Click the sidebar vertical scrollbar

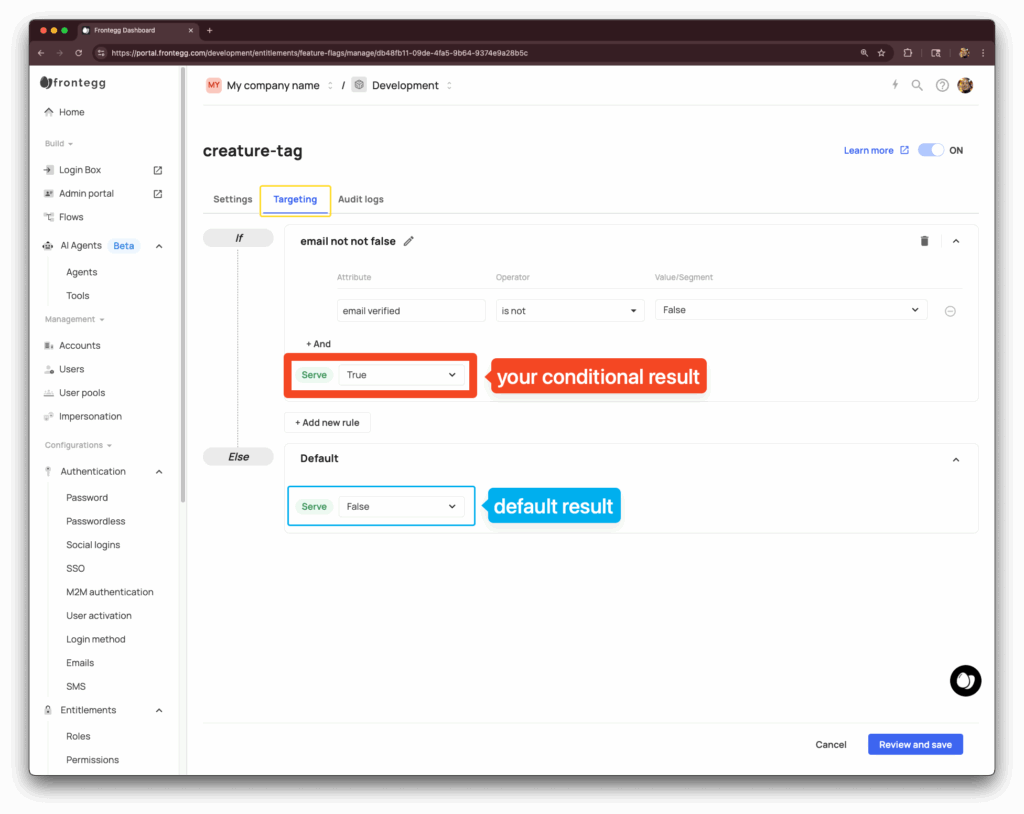tap(183, 285)
